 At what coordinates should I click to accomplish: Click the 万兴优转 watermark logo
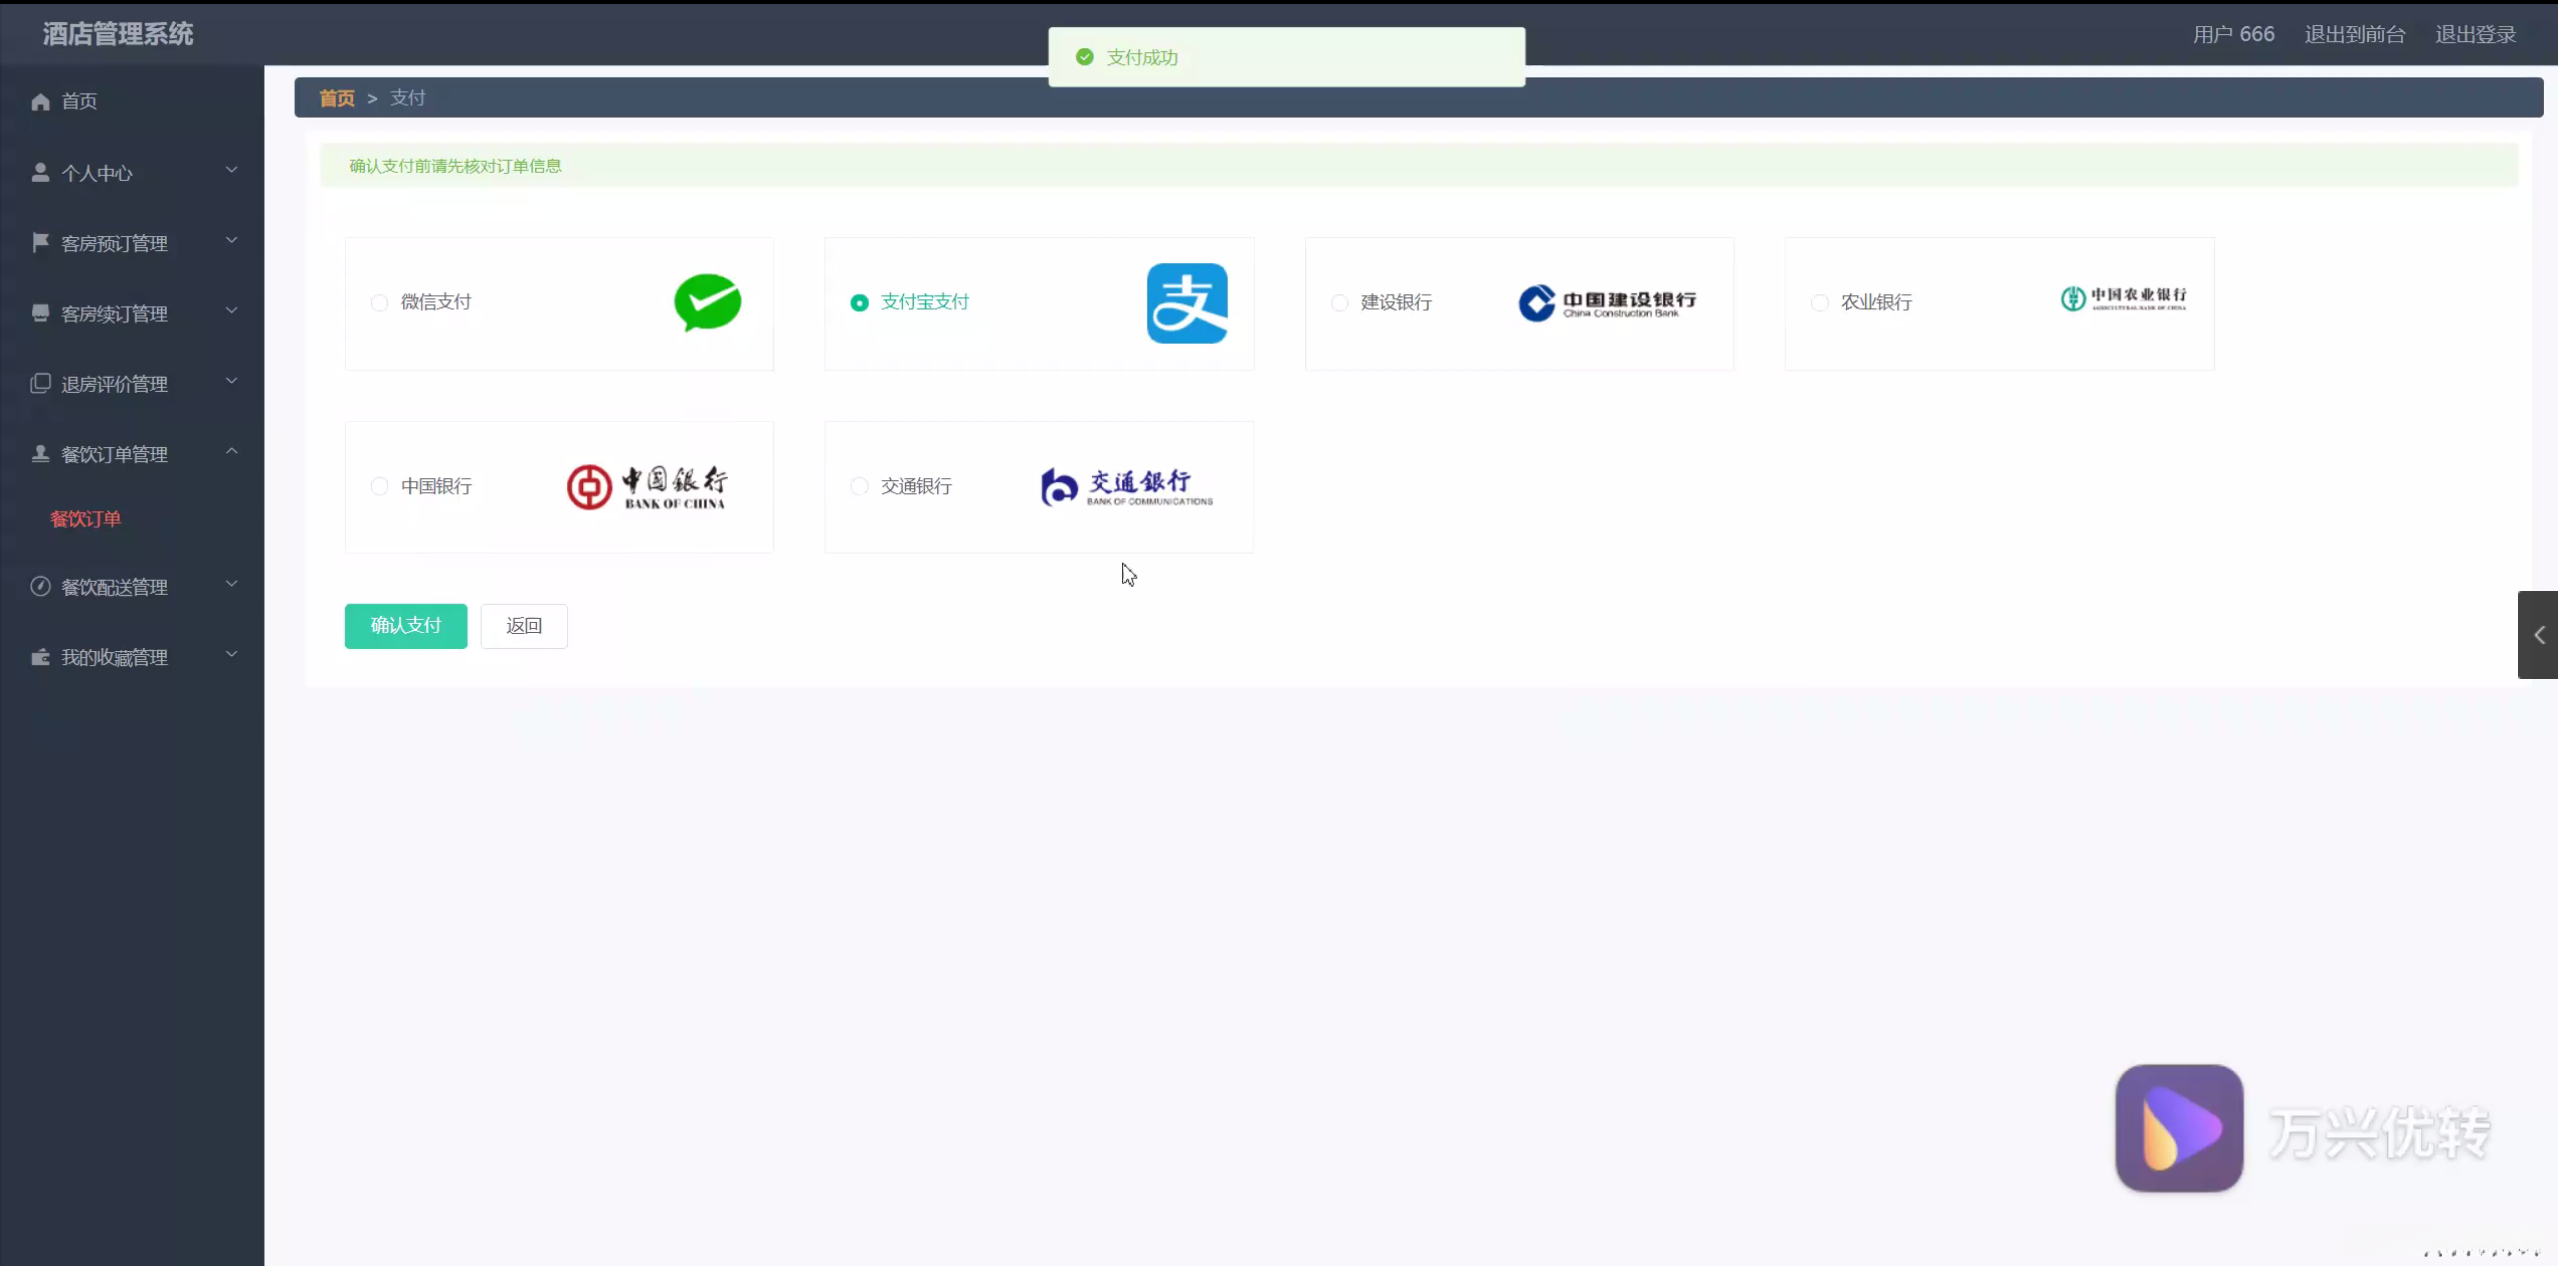[x=2178, y=1128]
